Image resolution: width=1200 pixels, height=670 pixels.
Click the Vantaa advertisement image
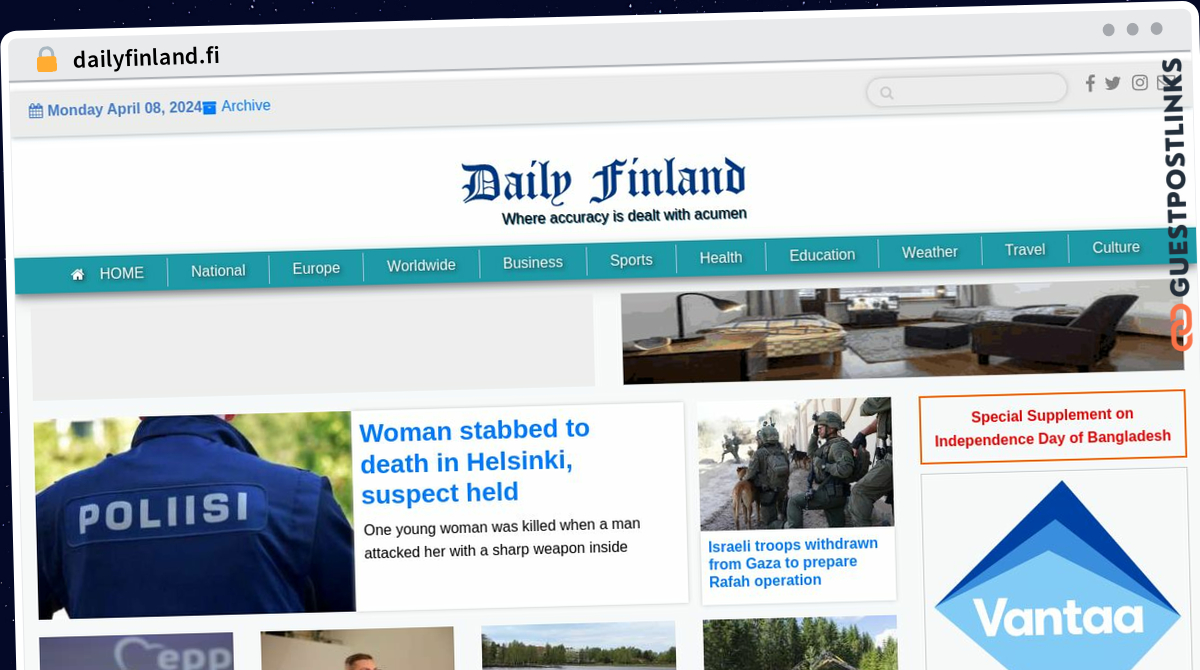pyautogui.click(x=1056, y=570)
